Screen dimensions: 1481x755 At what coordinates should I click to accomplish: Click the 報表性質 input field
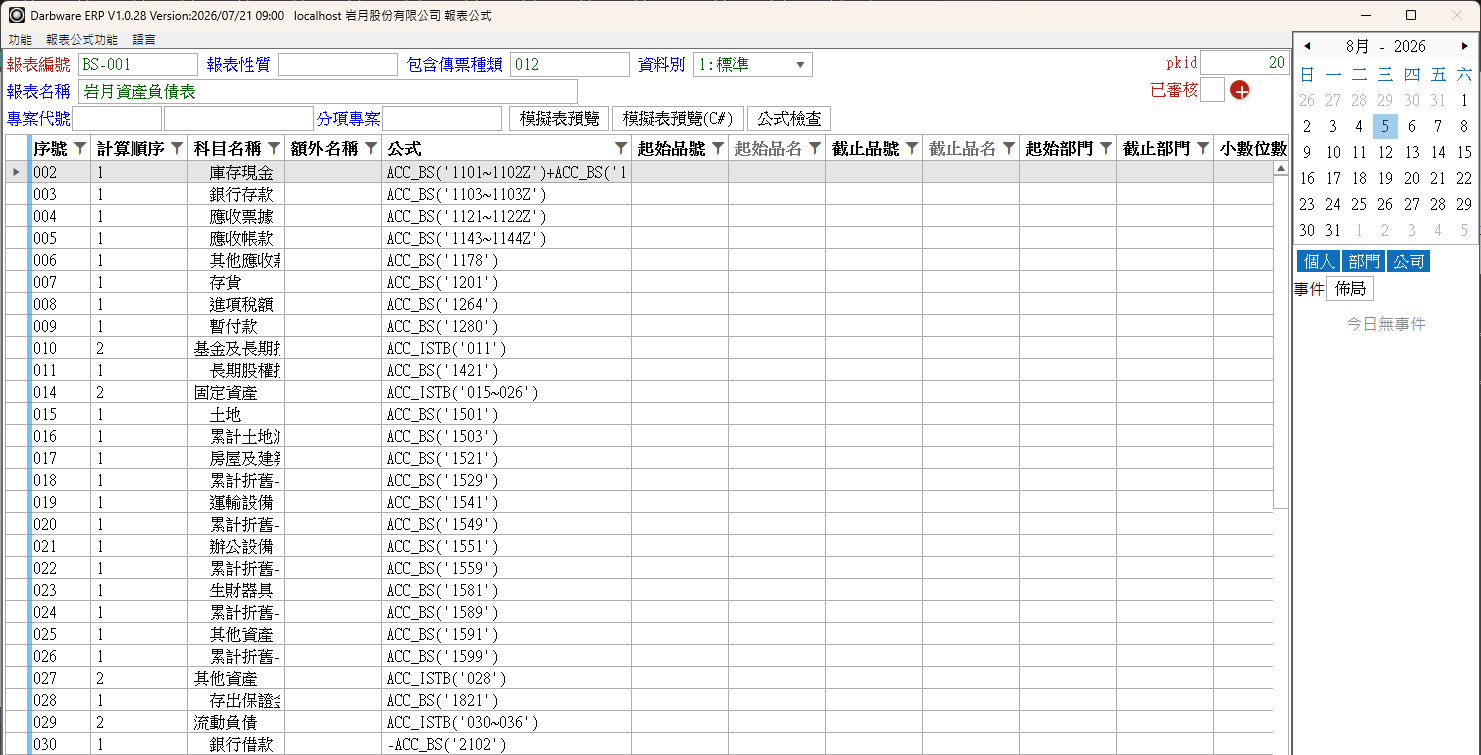point(338,65)
